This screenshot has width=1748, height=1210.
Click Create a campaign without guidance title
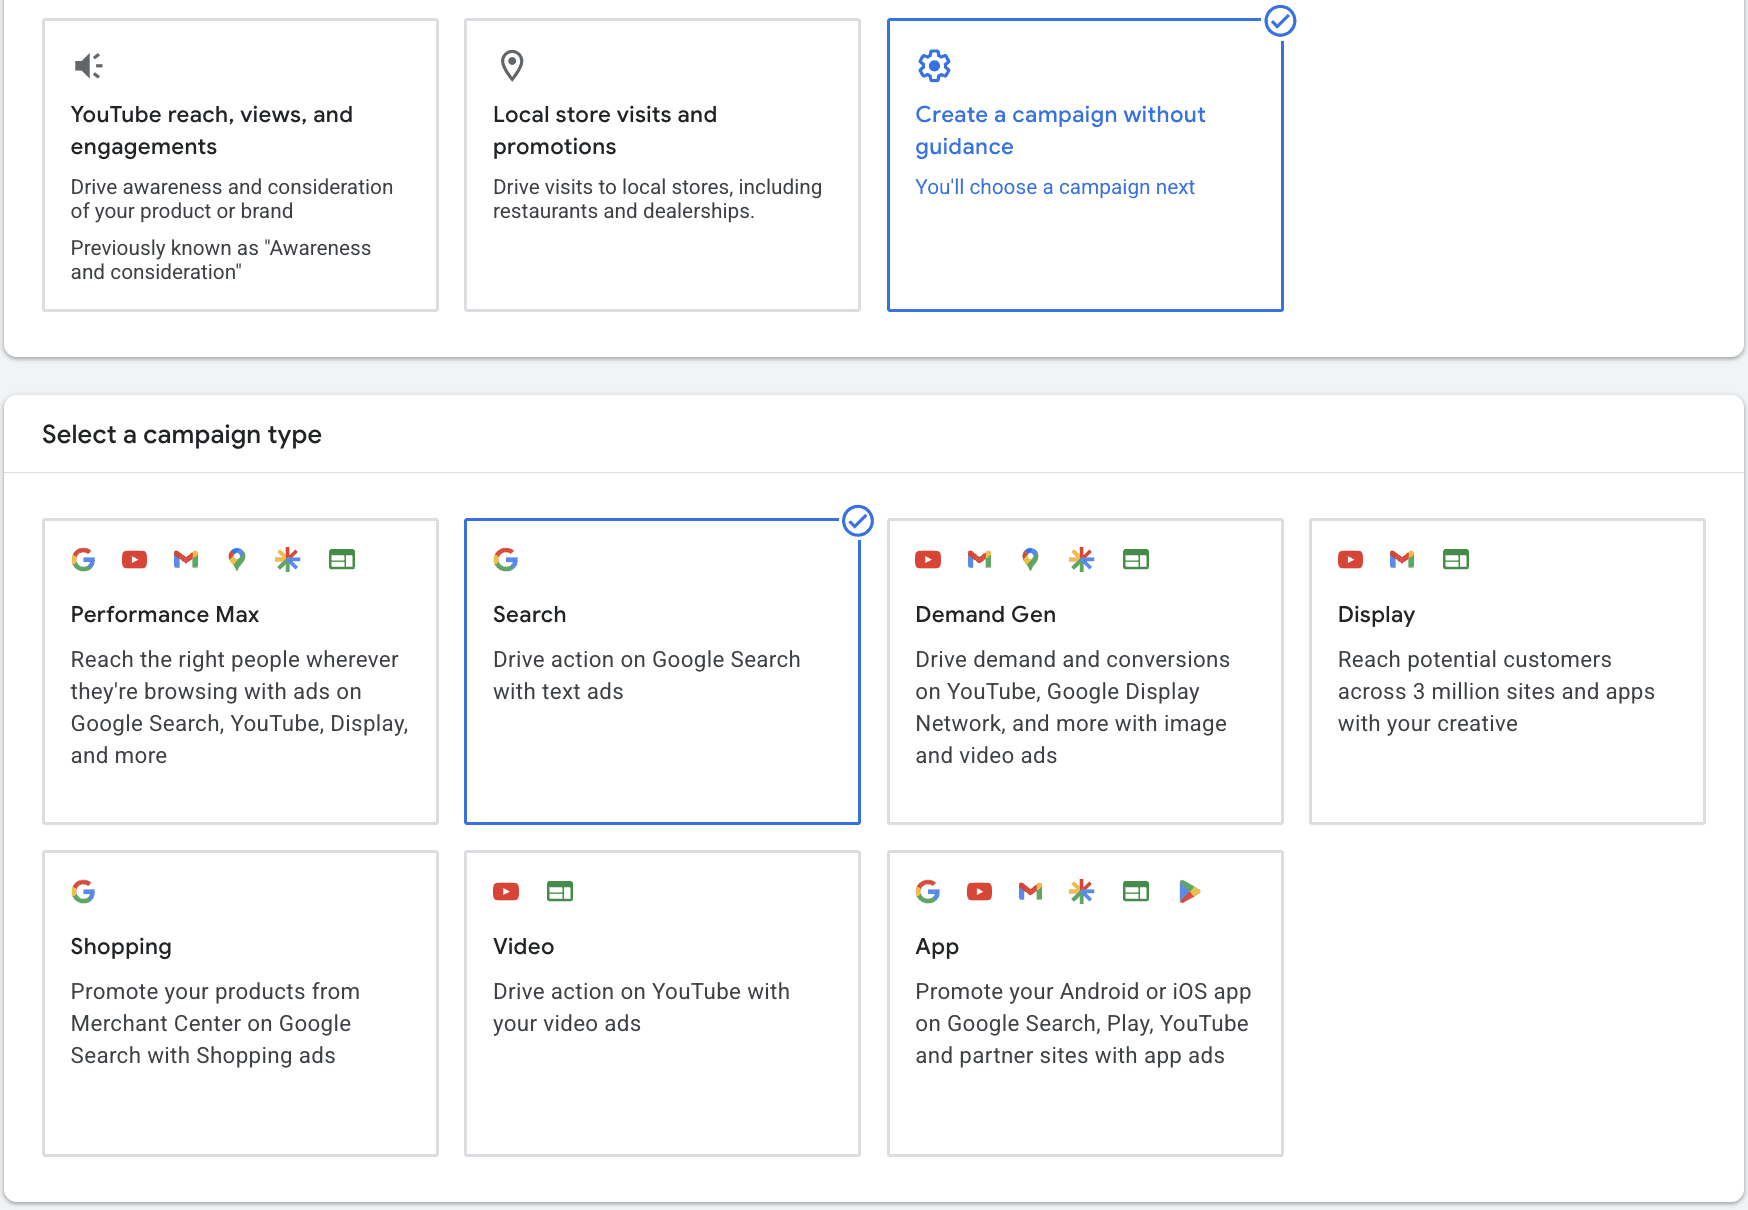click(x=1060, y=130)
